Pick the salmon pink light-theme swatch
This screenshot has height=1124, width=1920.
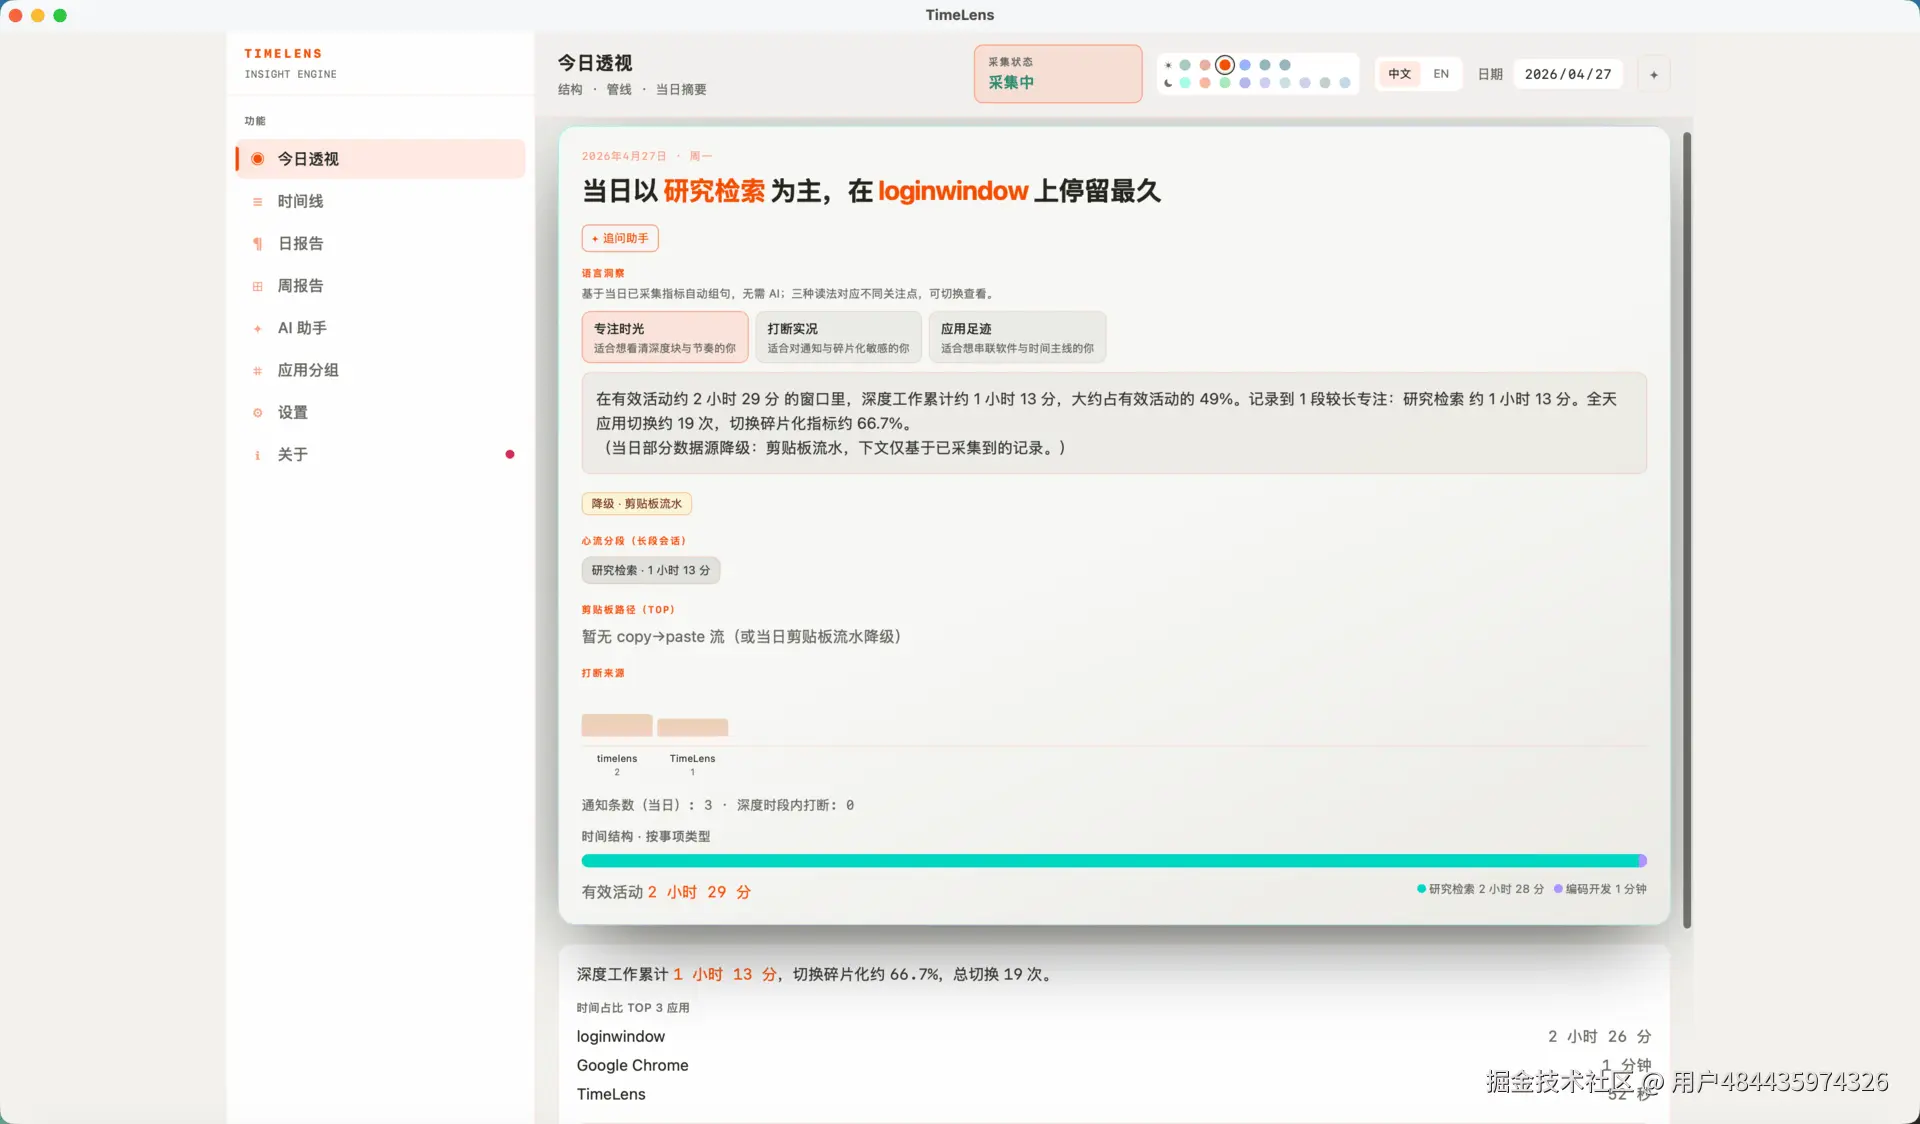click(x=1205, y=65)
